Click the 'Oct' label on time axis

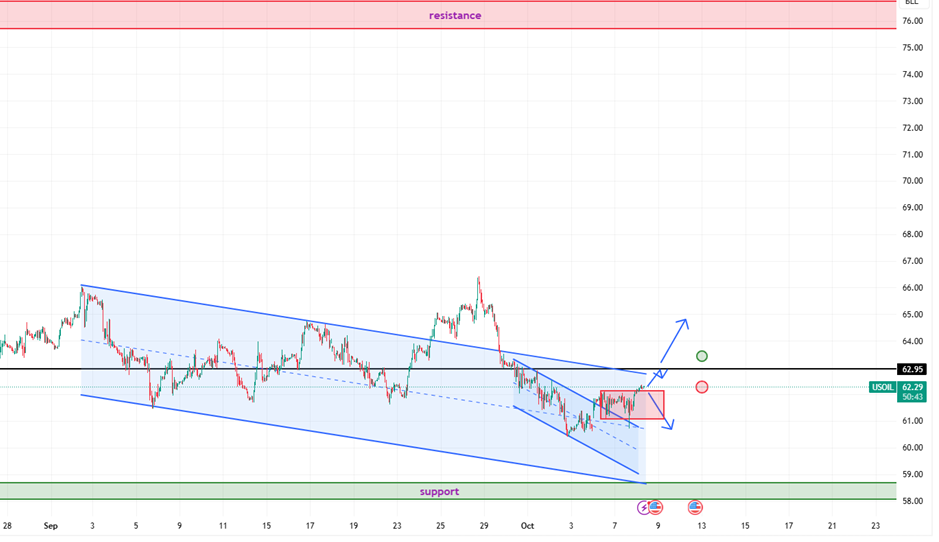[527, 524]
